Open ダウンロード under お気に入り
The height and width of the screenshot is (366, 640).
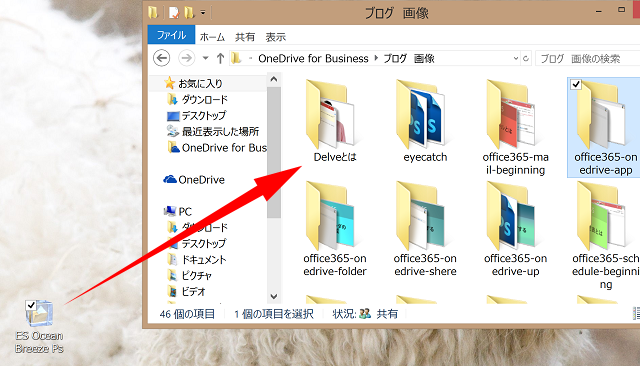pos(197,100)
